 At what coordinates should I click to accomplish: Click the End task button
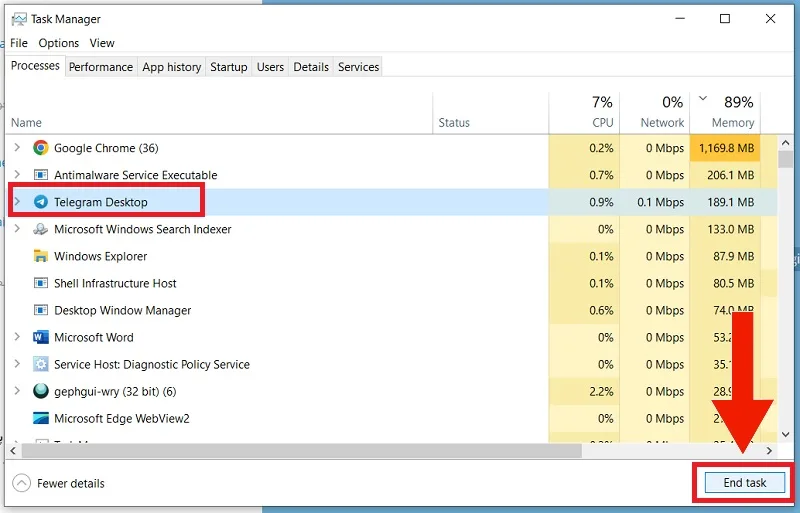744,483
